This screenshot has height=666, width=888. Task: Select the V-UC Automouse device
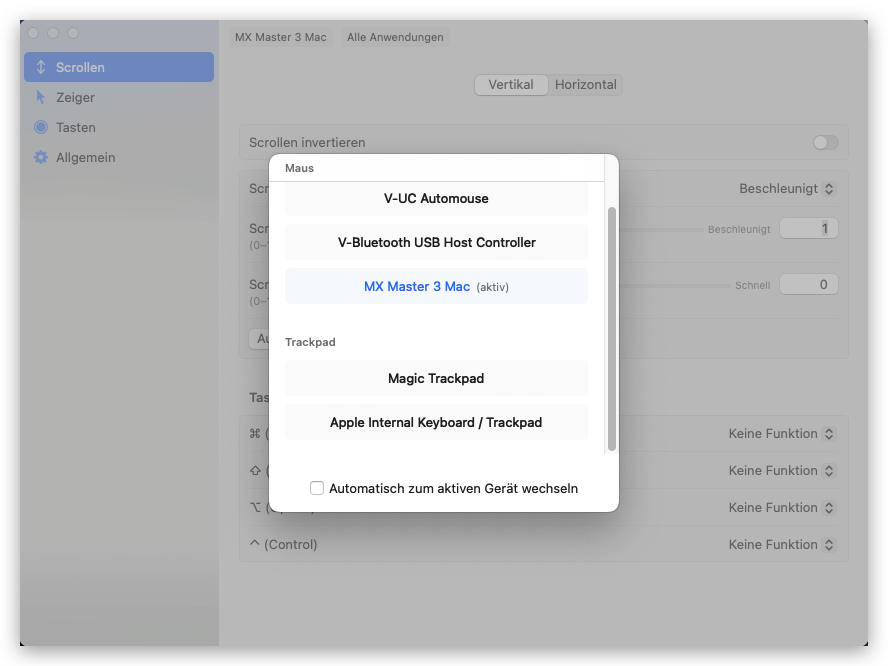click(x=436, y=198)
